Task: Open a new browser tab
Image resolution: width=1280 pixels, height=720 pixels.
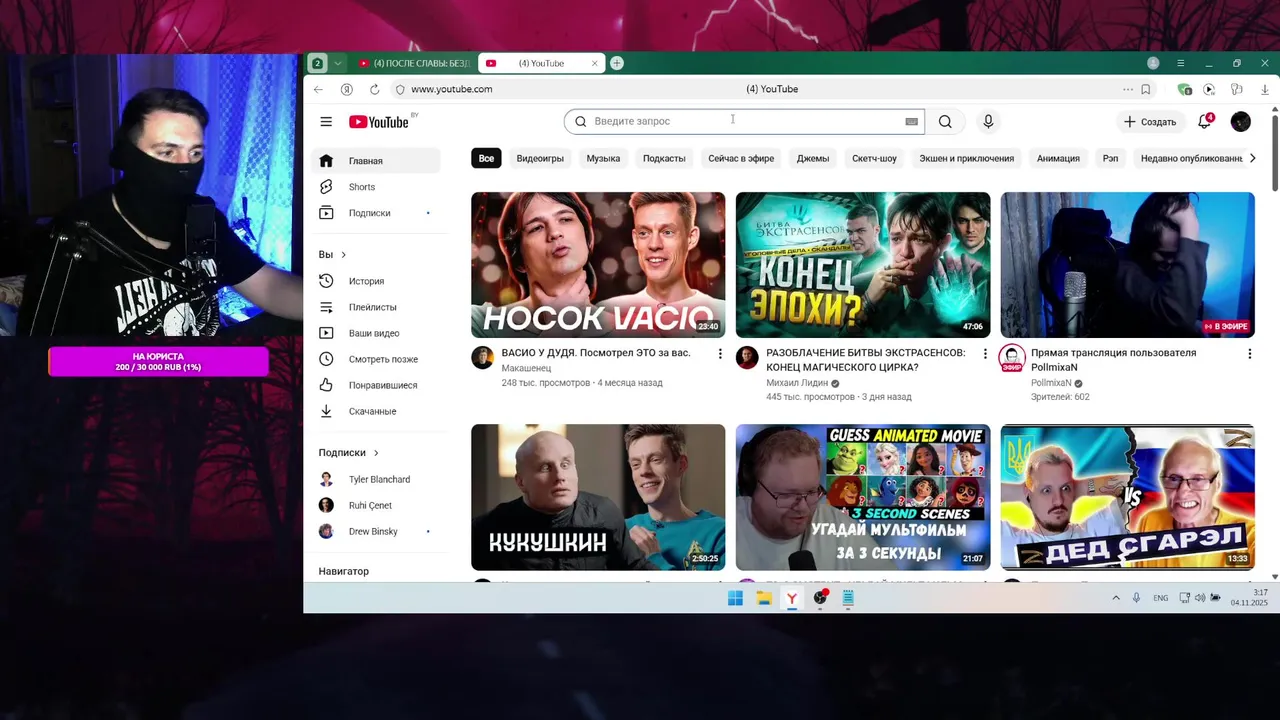Action: [617, 63]
